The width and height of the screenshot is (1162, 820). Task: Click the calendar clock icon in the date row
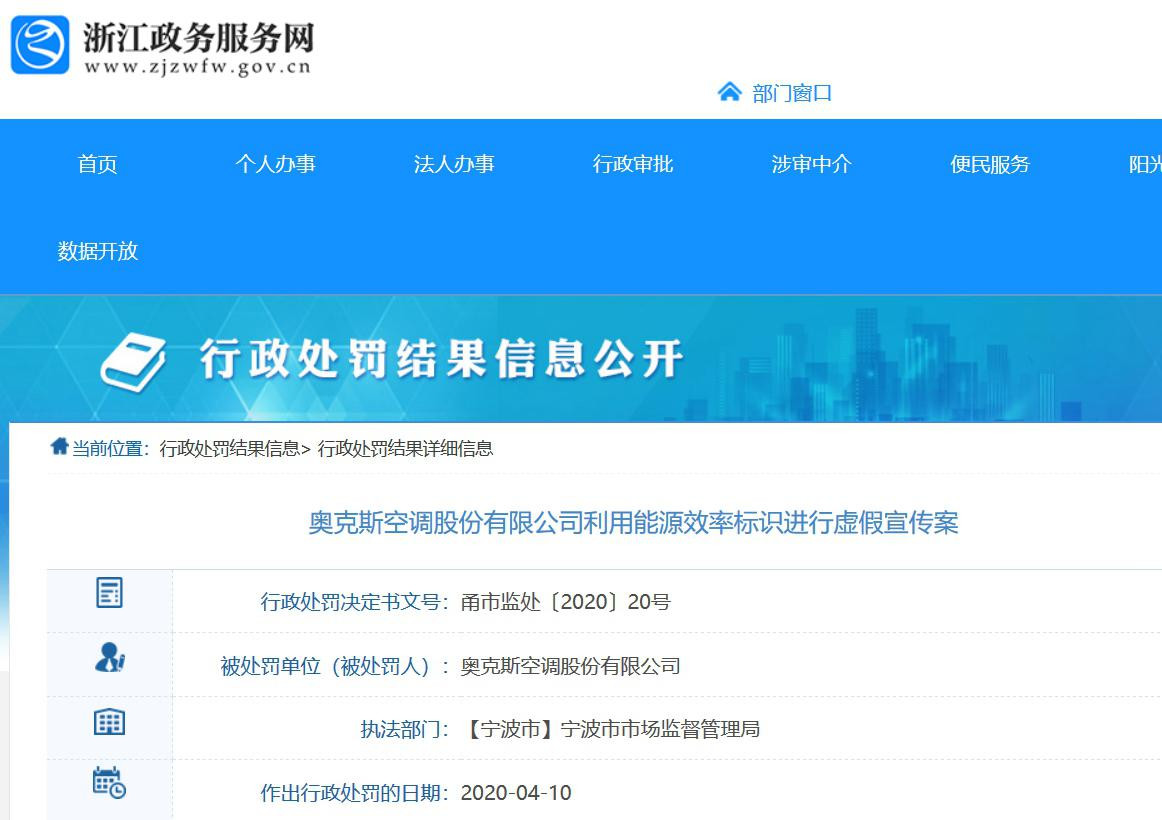[110, 784]
